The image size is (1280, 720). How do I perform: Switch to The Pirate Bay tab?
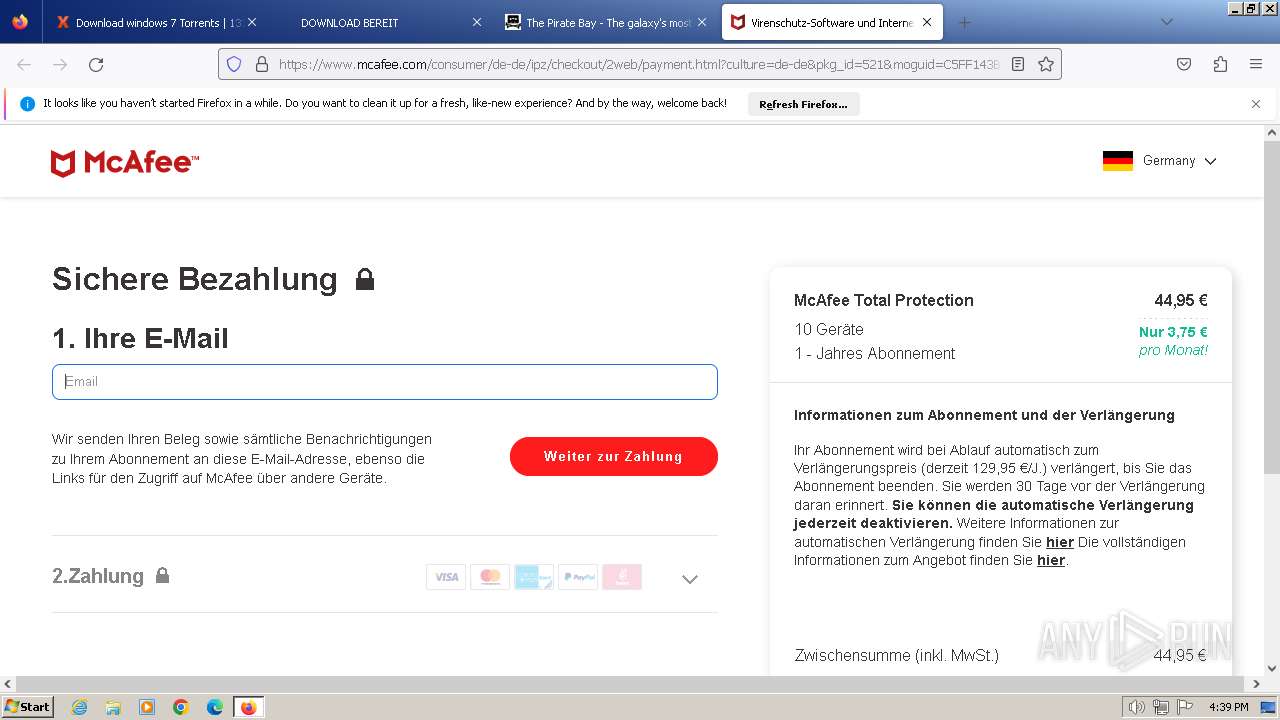[x=607, y=22]
